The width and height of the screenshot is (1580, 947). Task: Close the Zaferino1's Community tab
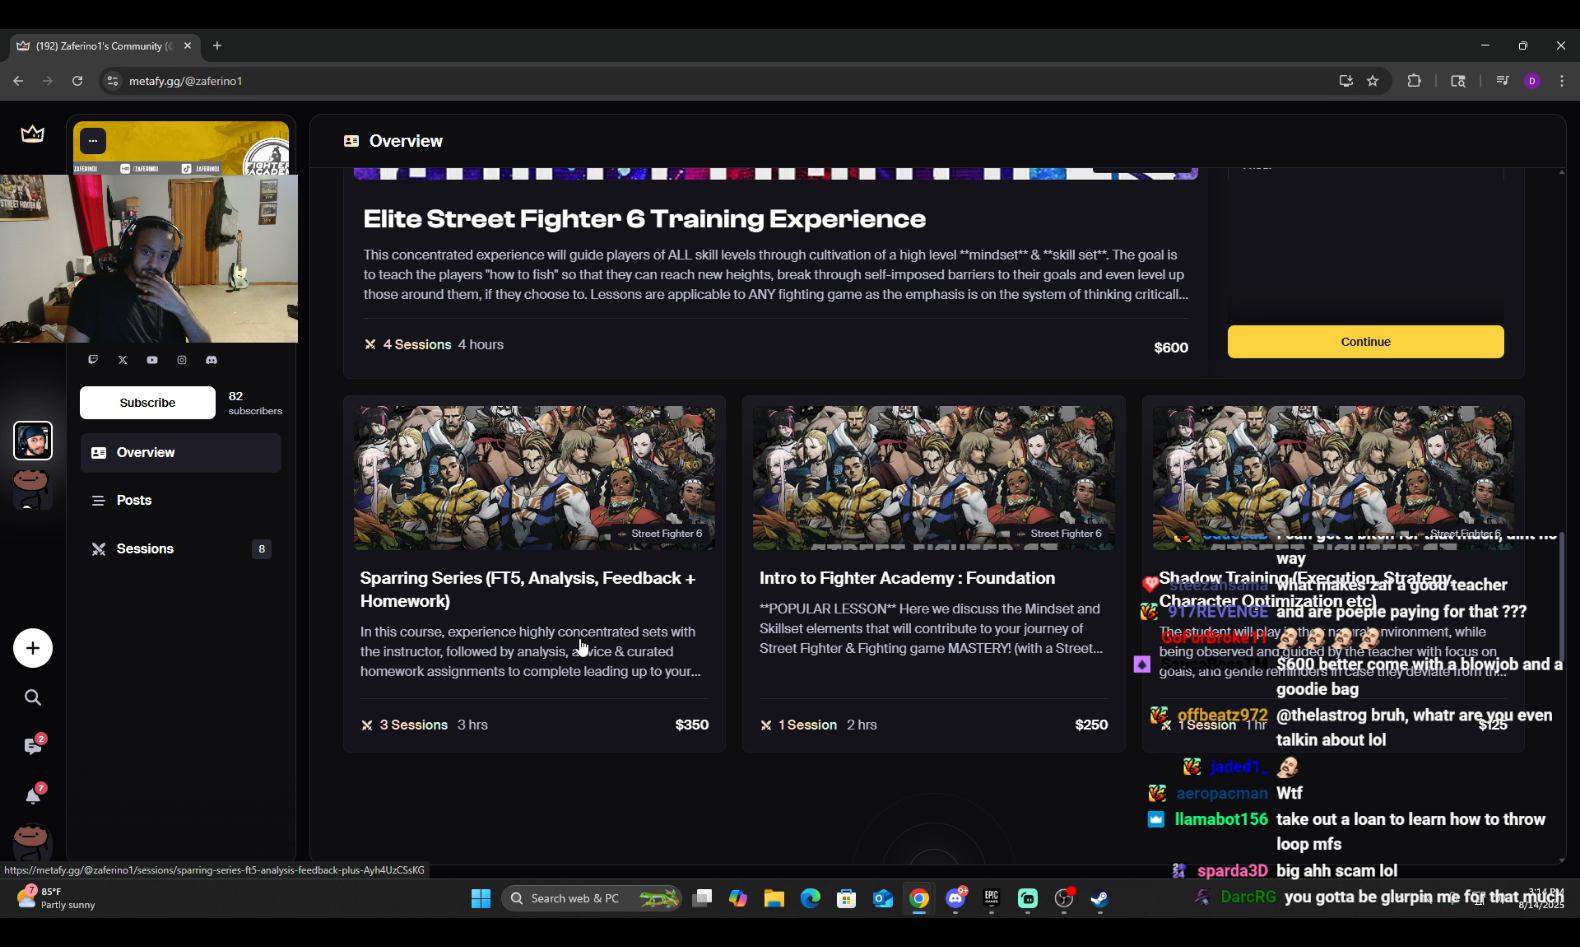click(x=187, y=46)
